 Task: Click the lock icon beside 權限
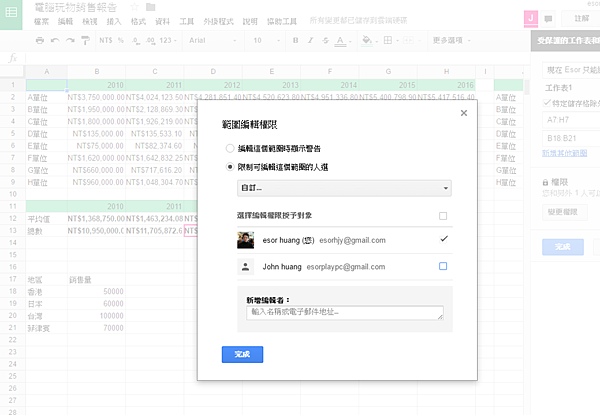545,182
